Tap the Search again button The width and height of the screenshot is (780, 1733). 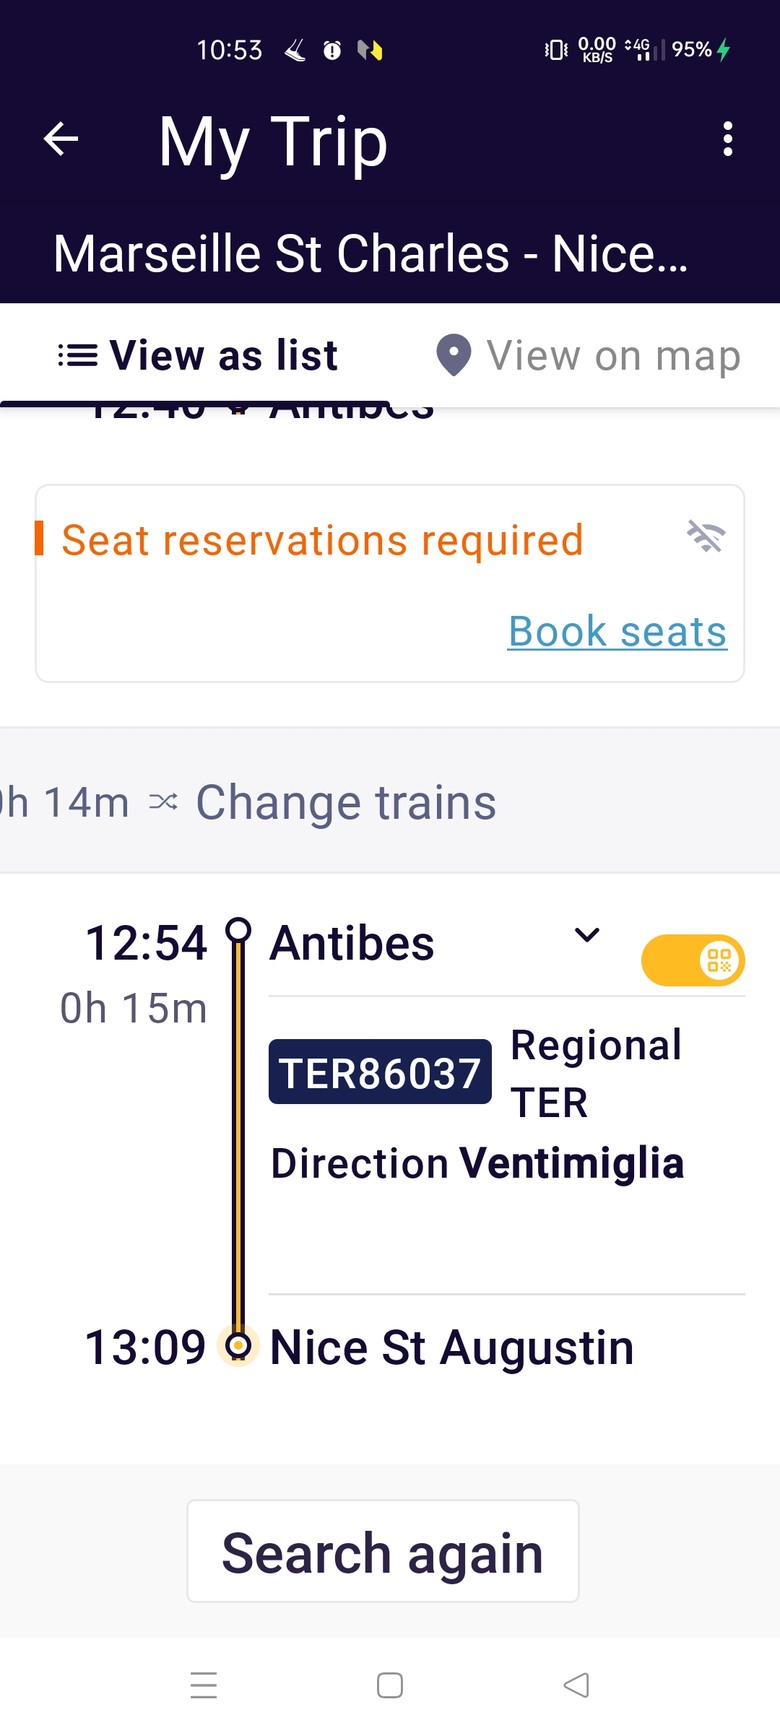(383, 1551)
